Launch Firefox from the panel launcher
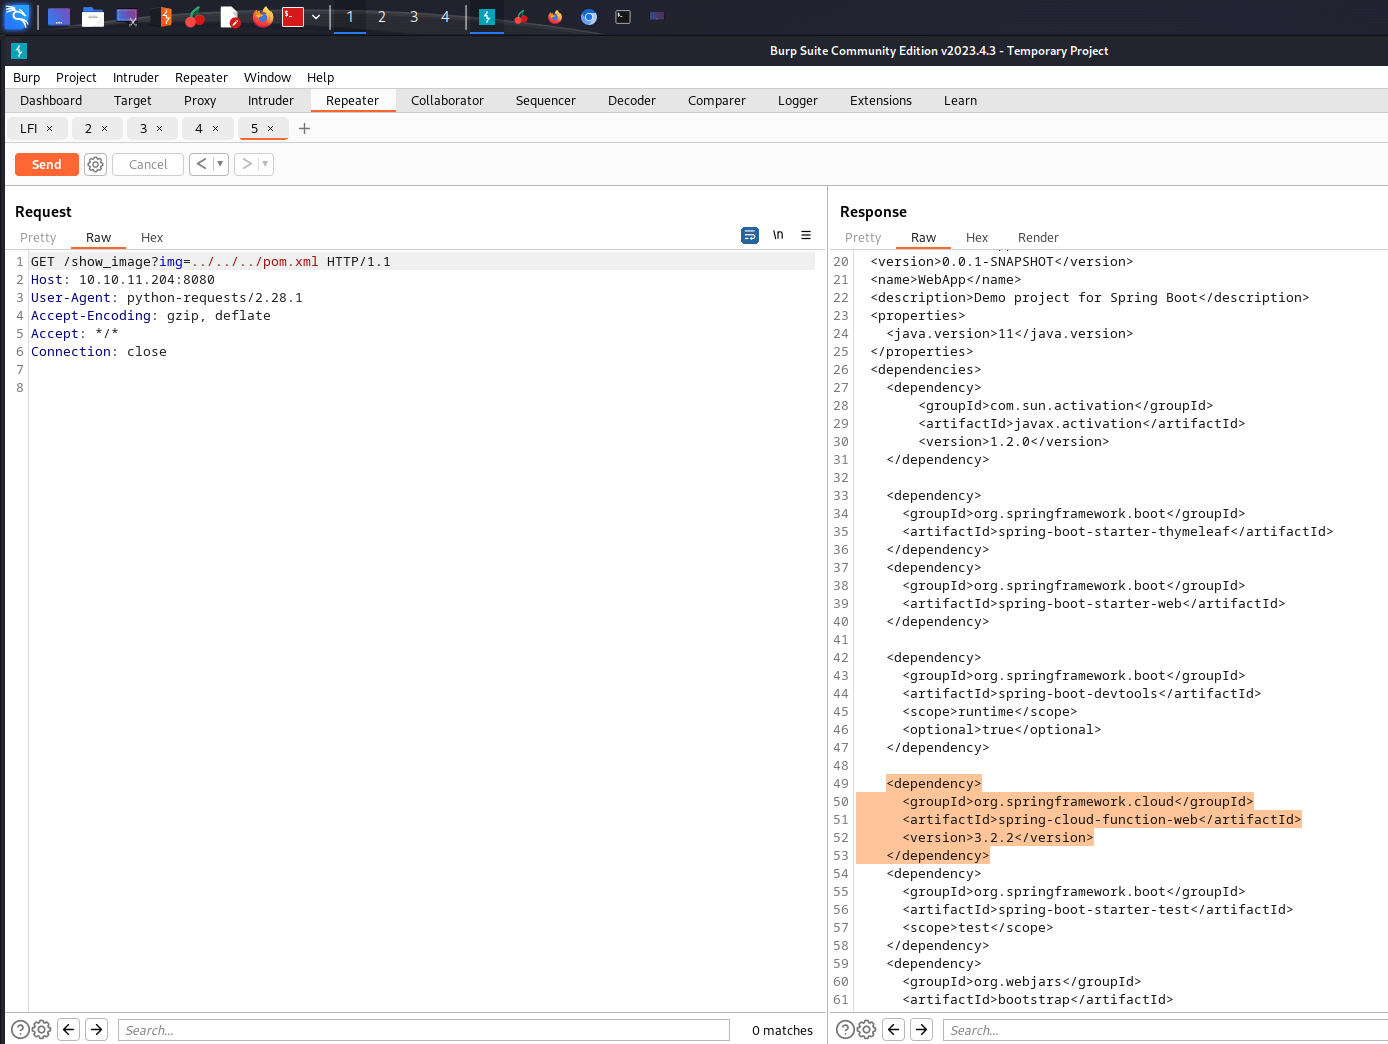 (263, 17)
